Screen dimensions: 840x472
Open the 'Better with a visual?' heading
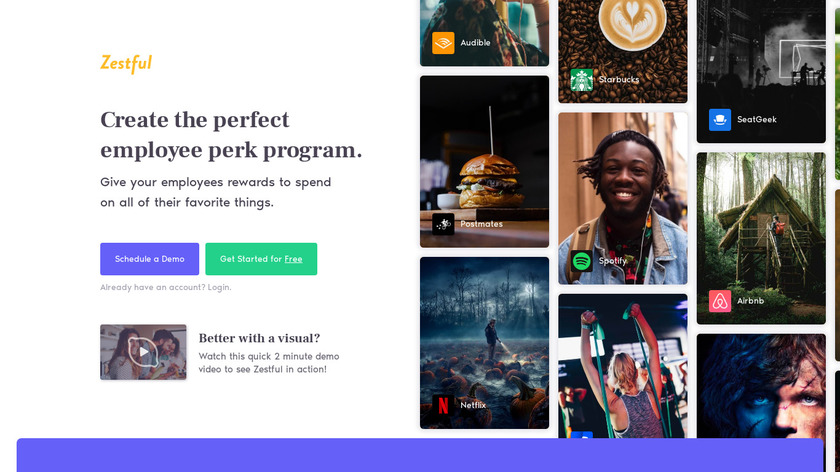(x=259, y=338)
